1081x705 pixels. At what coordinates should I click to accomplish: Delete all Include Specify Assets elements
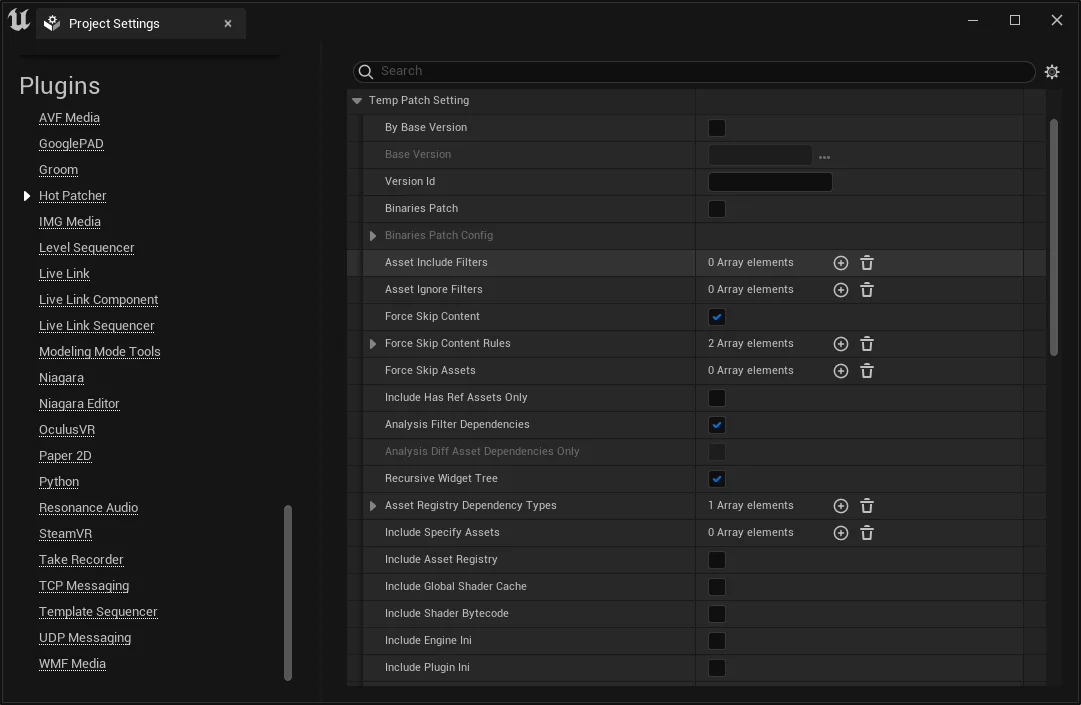[867, 533]
